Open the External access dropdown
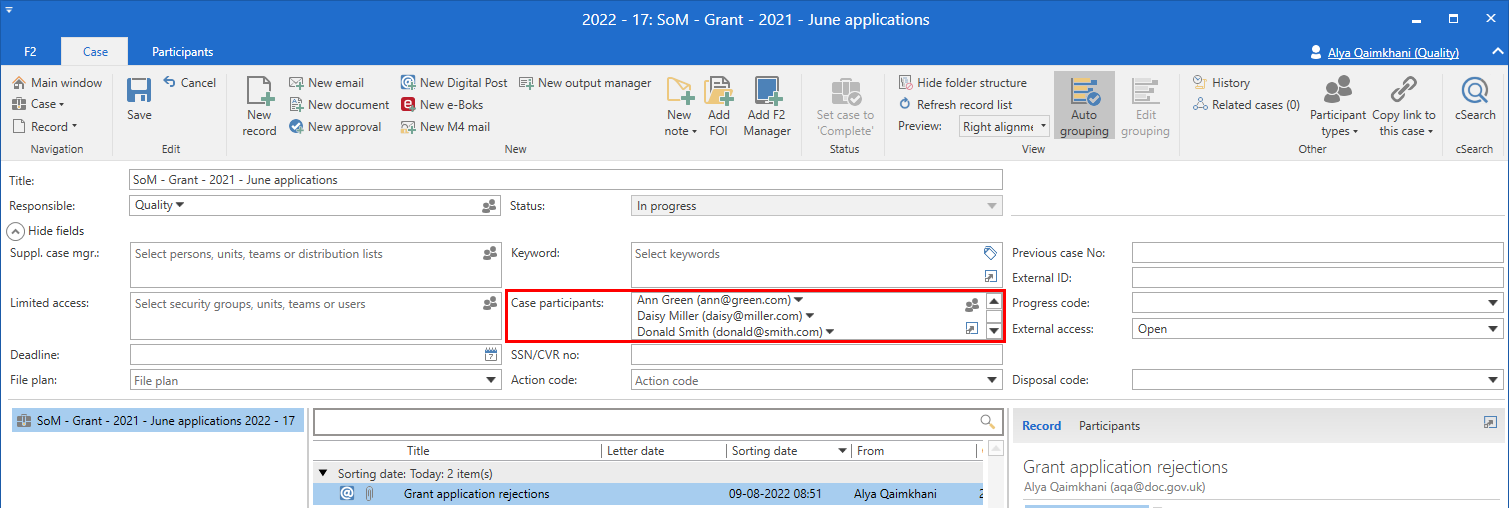The height and width of the screenshot is (508, 1509). [x=1494, y=329]
